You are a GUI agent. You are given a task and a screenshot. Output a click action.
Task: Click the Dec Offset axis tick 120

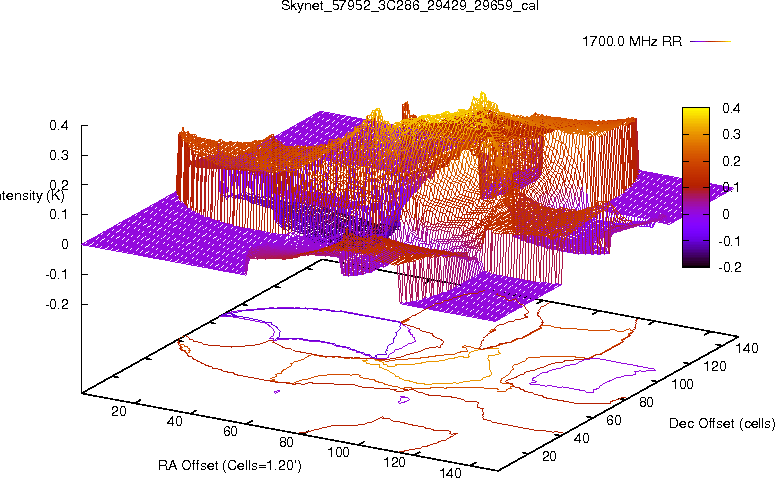click(x=715, y=366)
